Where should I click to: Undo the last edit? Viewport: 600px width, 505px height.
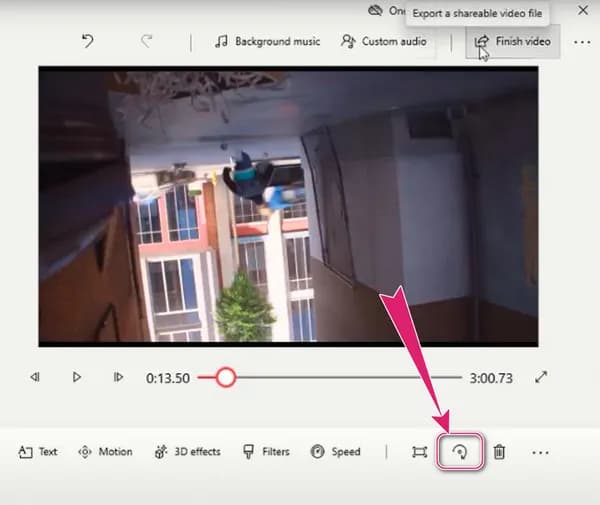pos(89,42)
